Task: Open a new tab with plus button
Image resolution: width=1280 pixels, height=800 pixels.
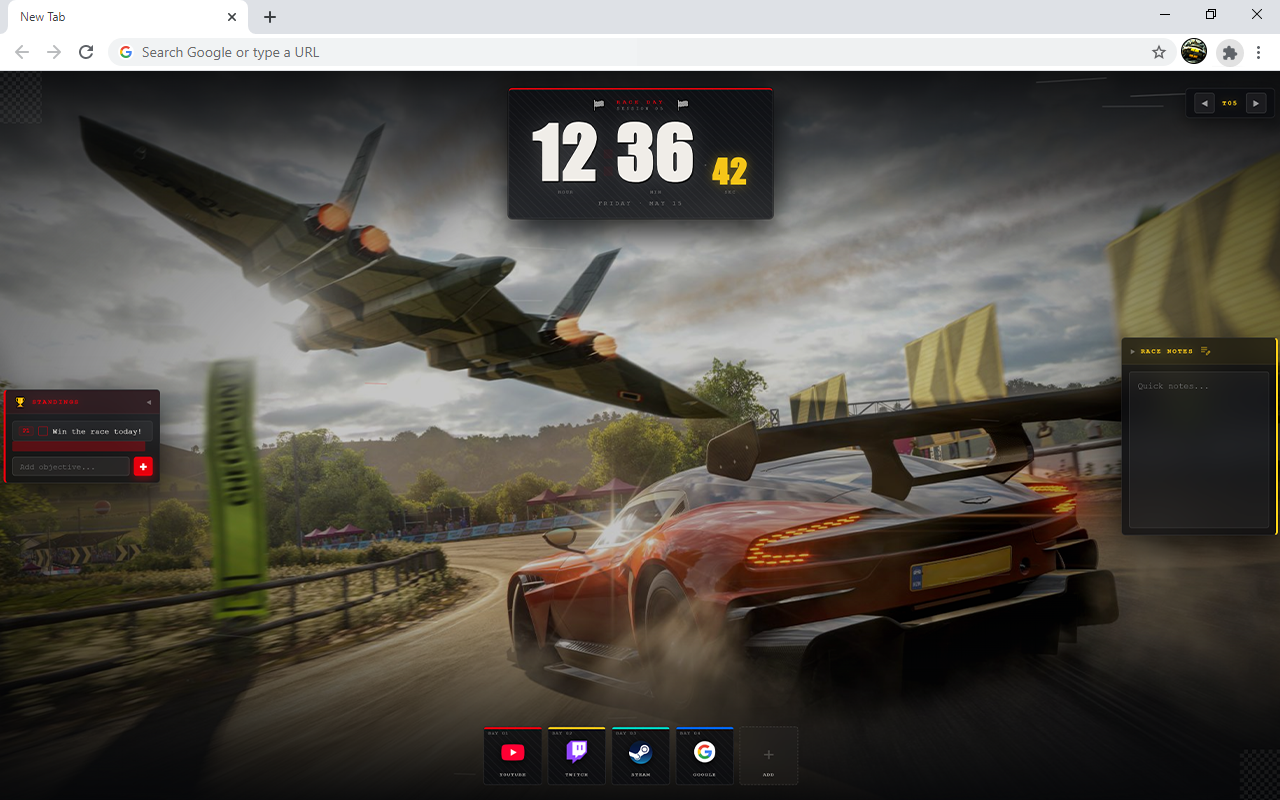Action: pyautogui.click(x=270, y=17)
